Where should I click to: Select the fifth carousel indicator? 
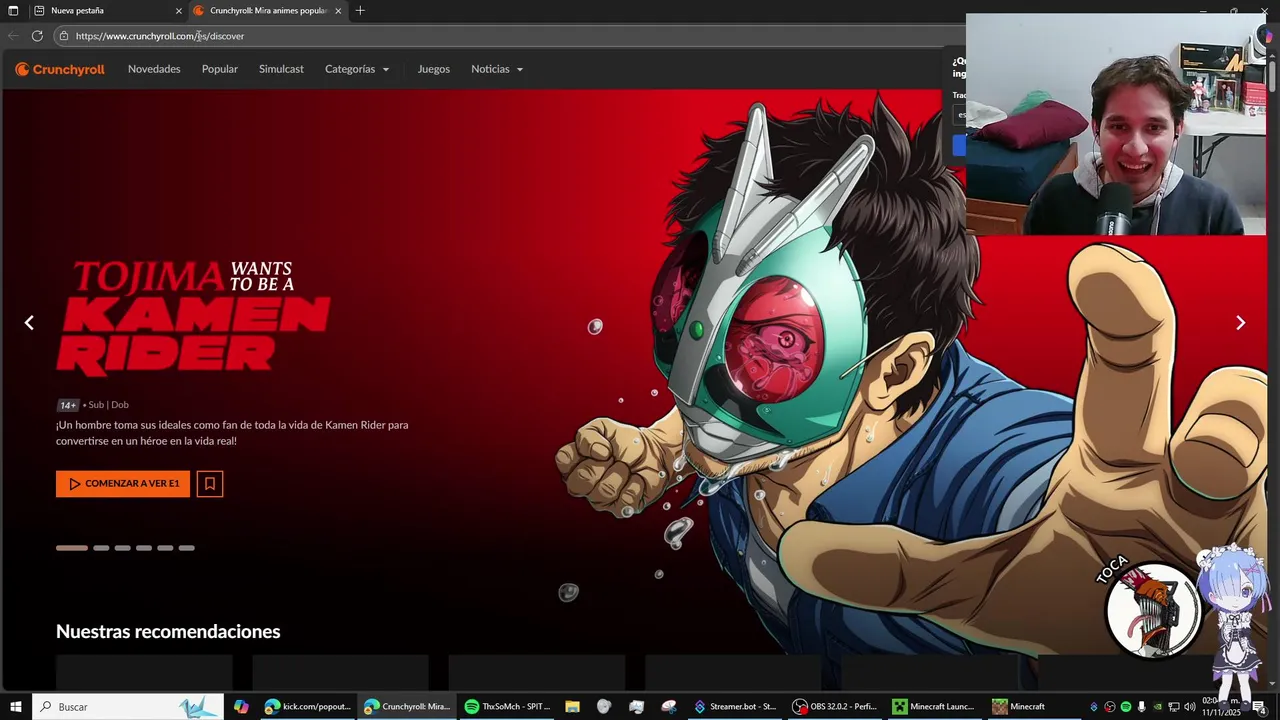coord(165,548)
